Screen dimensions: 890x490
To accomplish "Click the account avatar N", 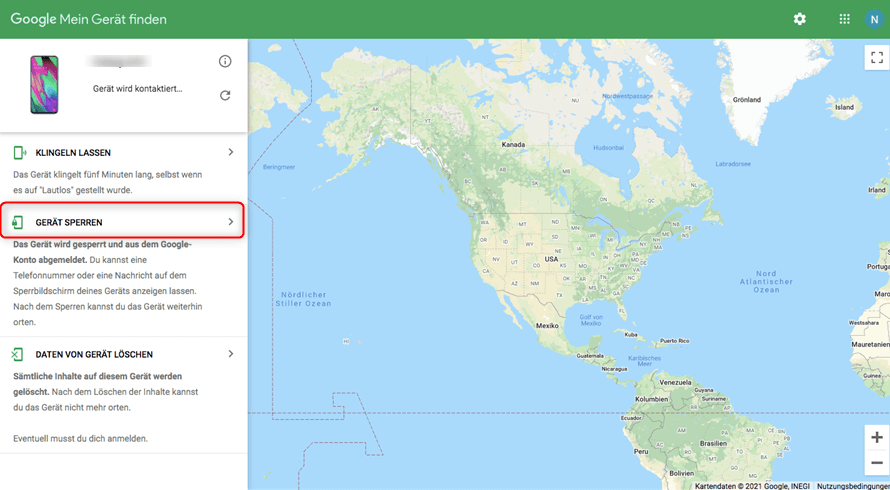I will coord(875,19).
